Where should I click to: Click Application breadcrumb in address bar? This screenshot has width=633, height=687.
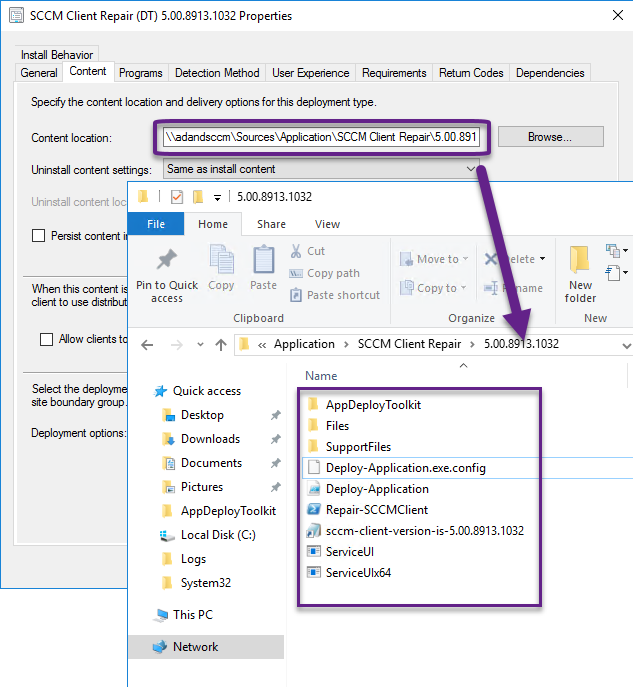coord(304,344)
